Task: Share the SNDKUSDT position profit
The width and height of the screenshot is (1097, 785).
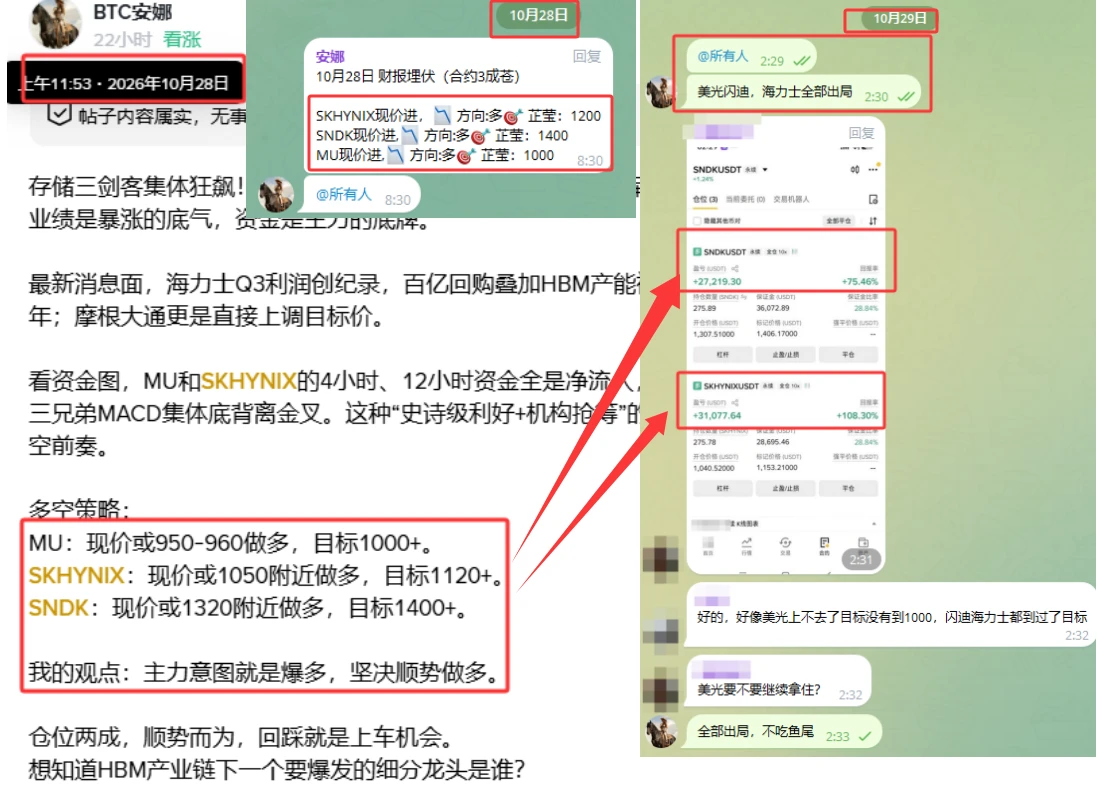Action: coord(735,269)
